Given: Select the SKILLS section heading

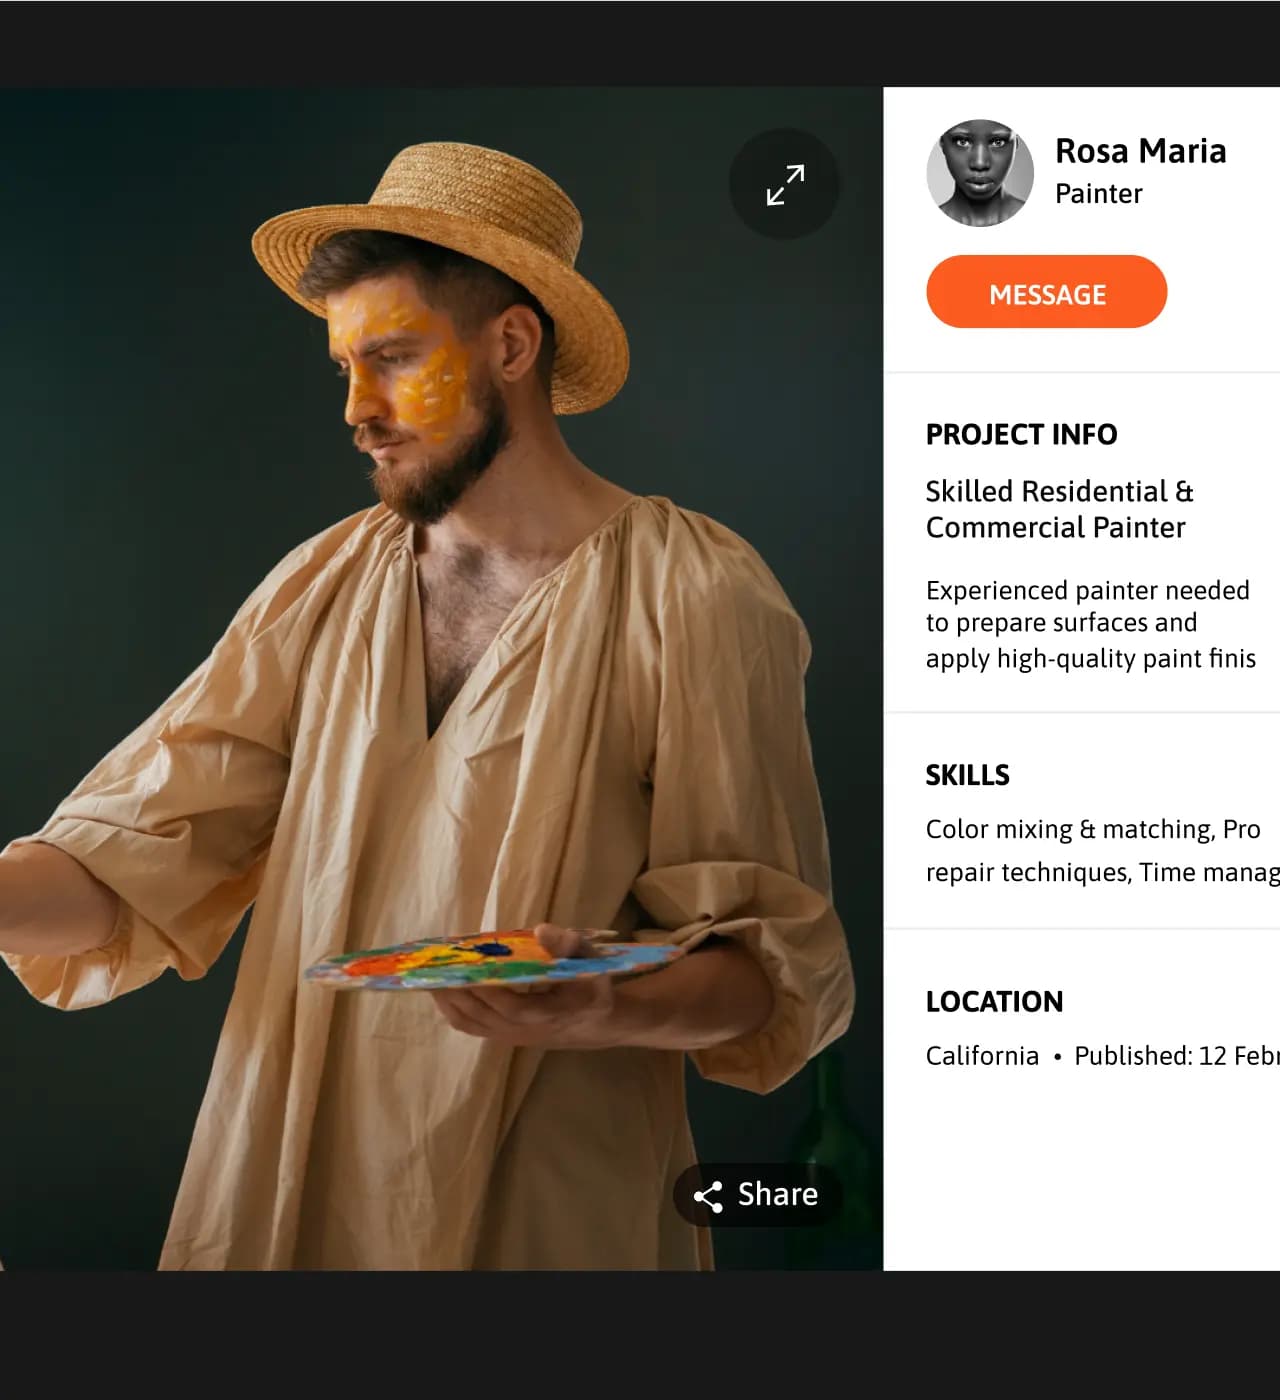Looking at the screenshot, I should pyautogui.click(x=967, y=776).
